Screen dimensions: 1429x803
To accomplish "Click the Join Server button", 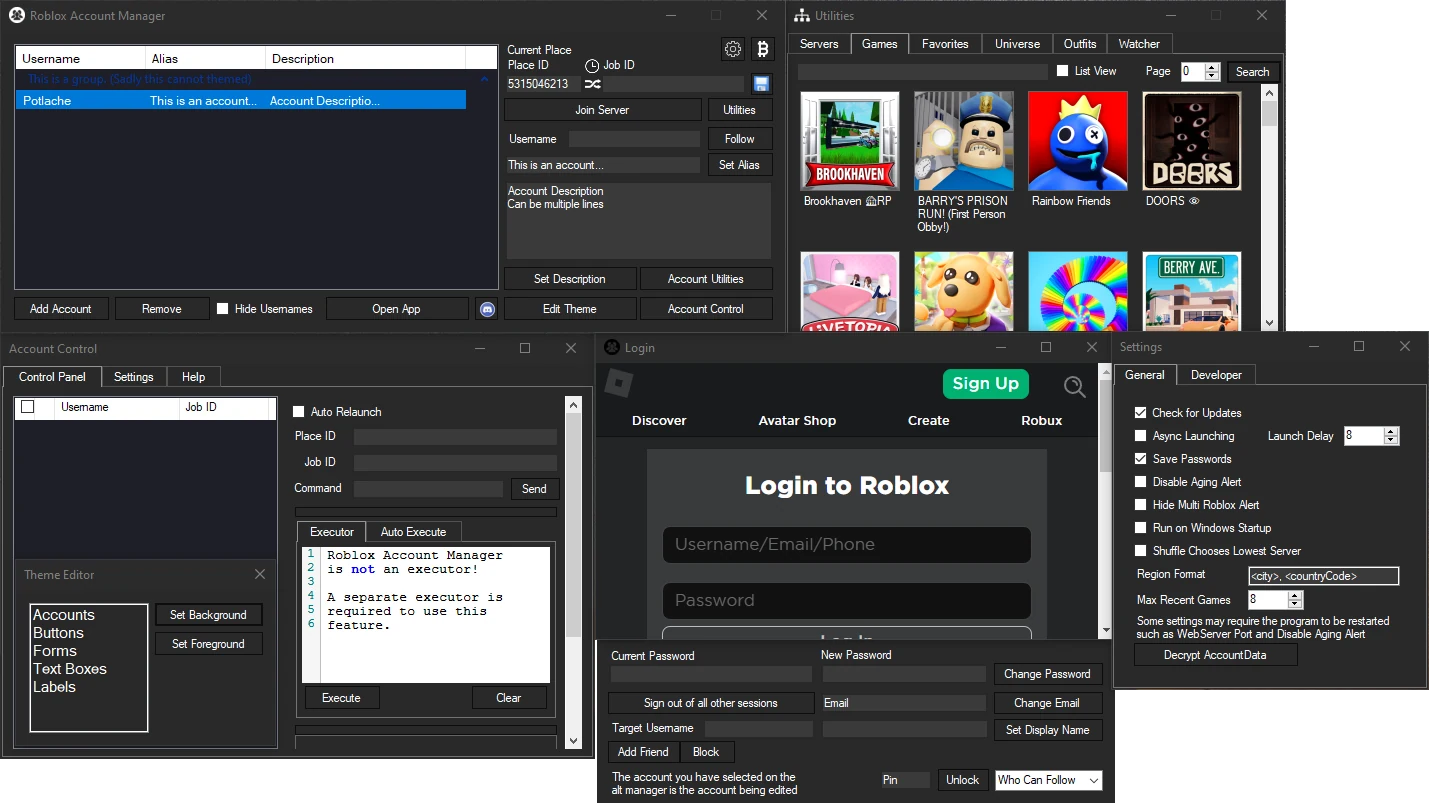I will (x=602, y=109).
